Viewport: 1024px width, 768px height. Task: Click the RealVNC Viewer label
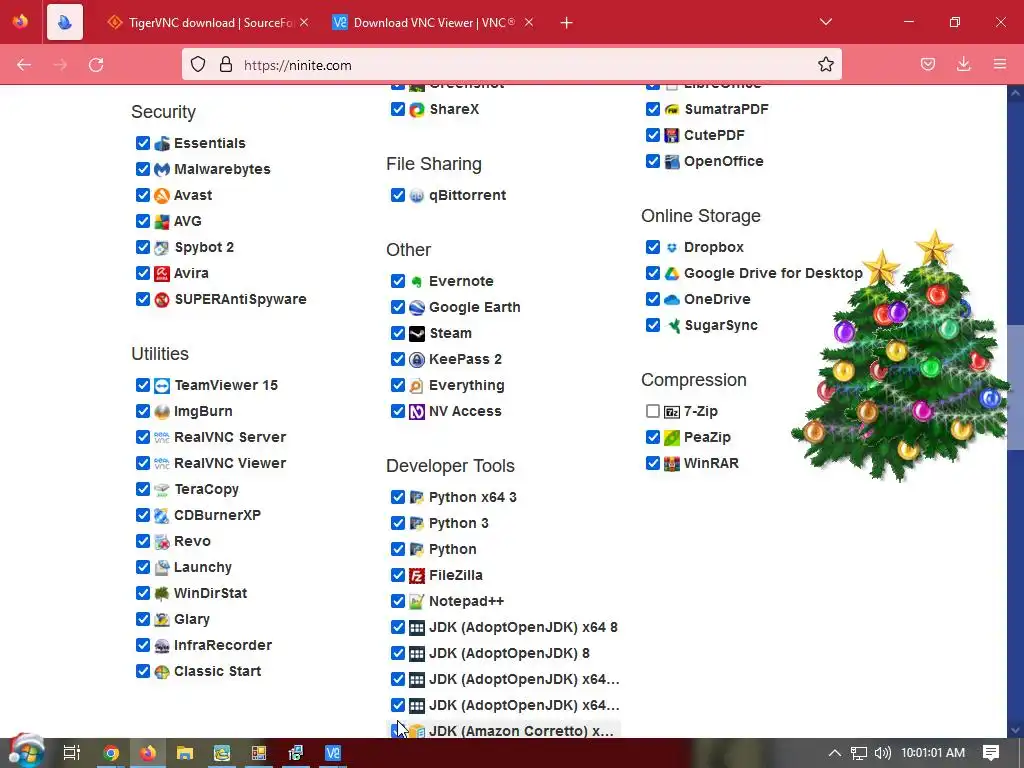pos(230,463)
